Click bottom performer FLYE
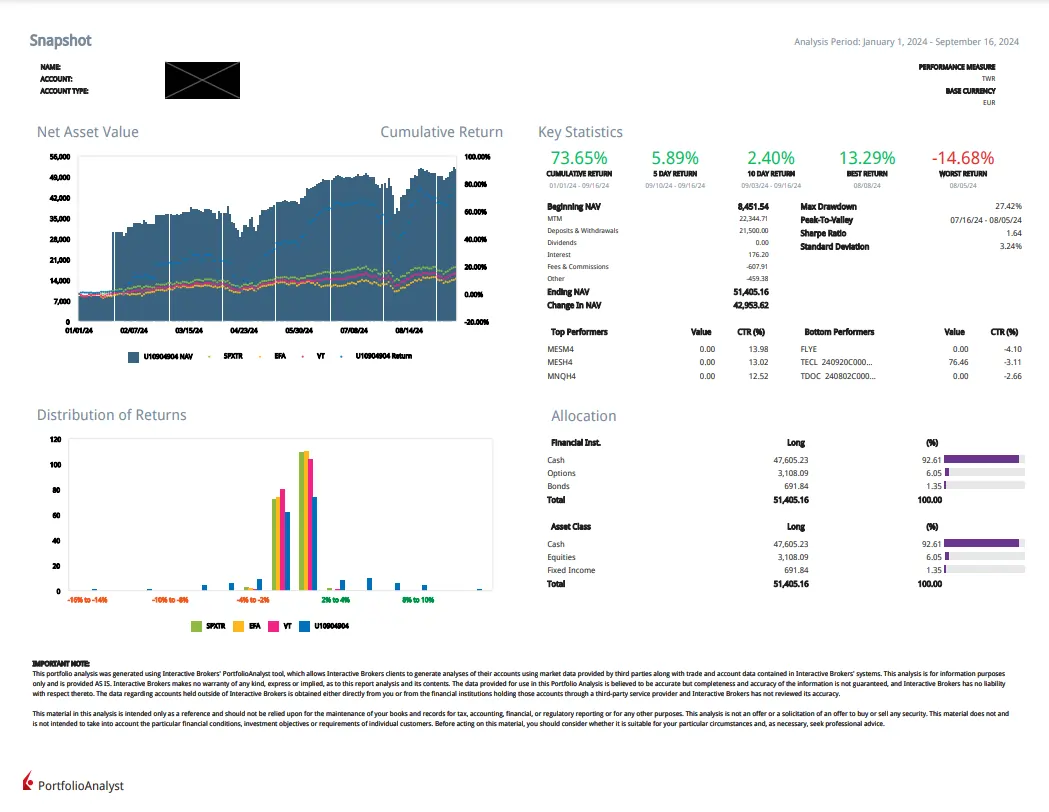 (810, 347)
